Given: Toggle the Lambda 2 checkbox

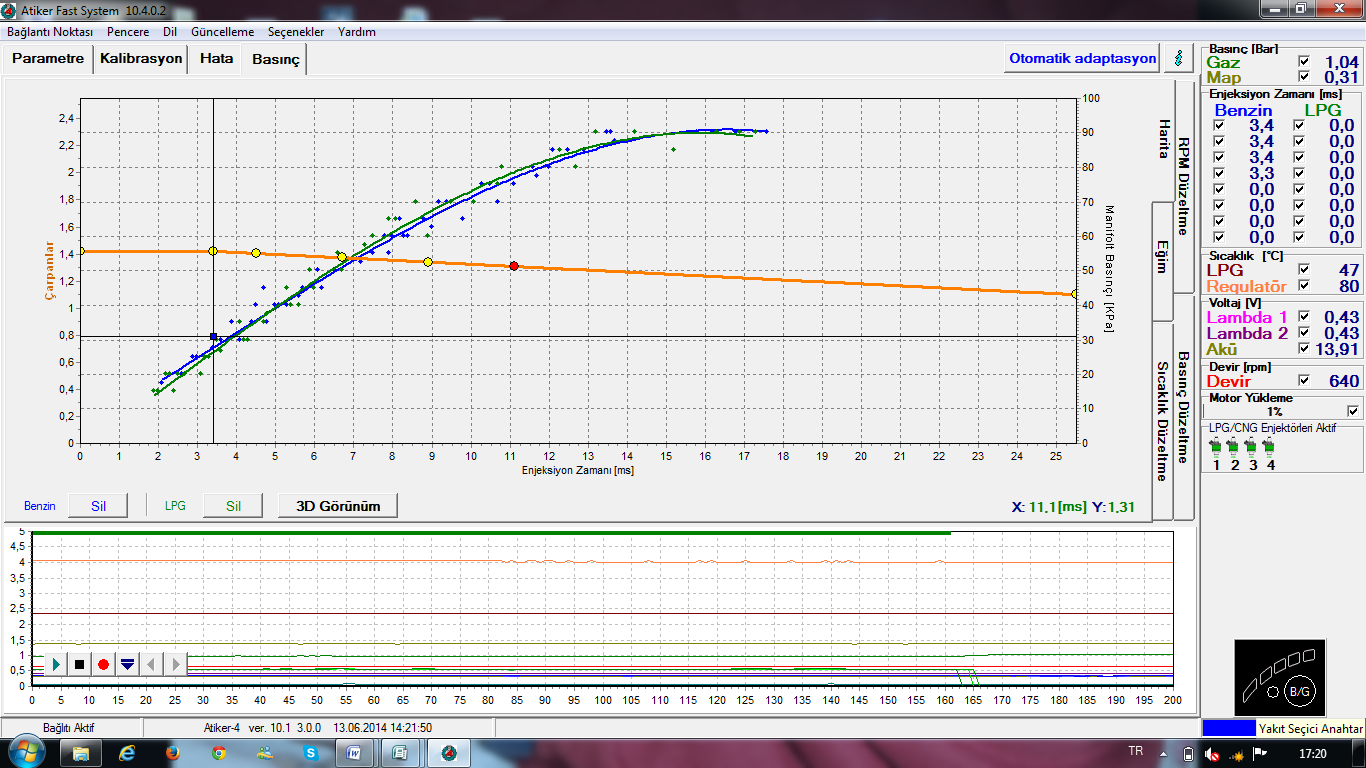Looking at the screenshot, I should (x=1303, y=333).
